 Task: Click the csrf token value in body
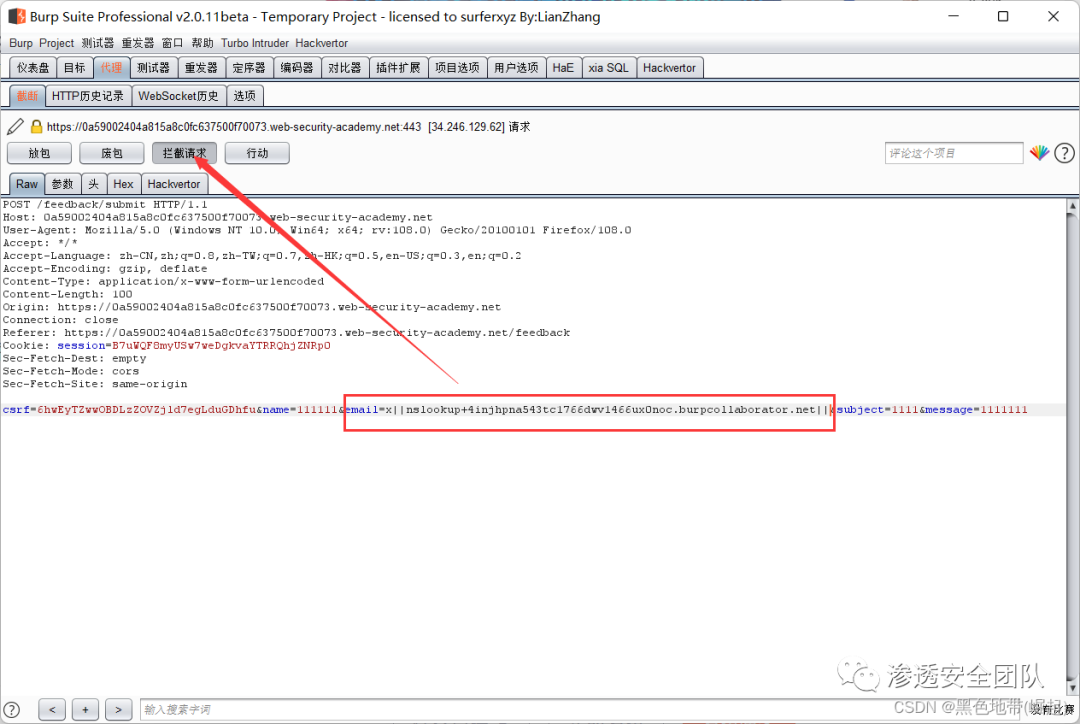click(x=147, y=409)
